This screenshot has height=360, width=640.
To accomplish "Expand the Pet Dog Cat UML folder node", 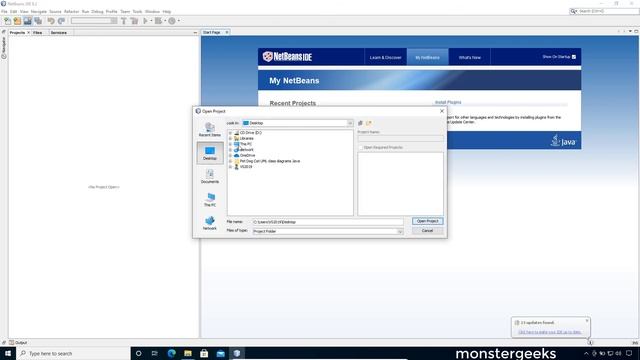I will (230, 161).
